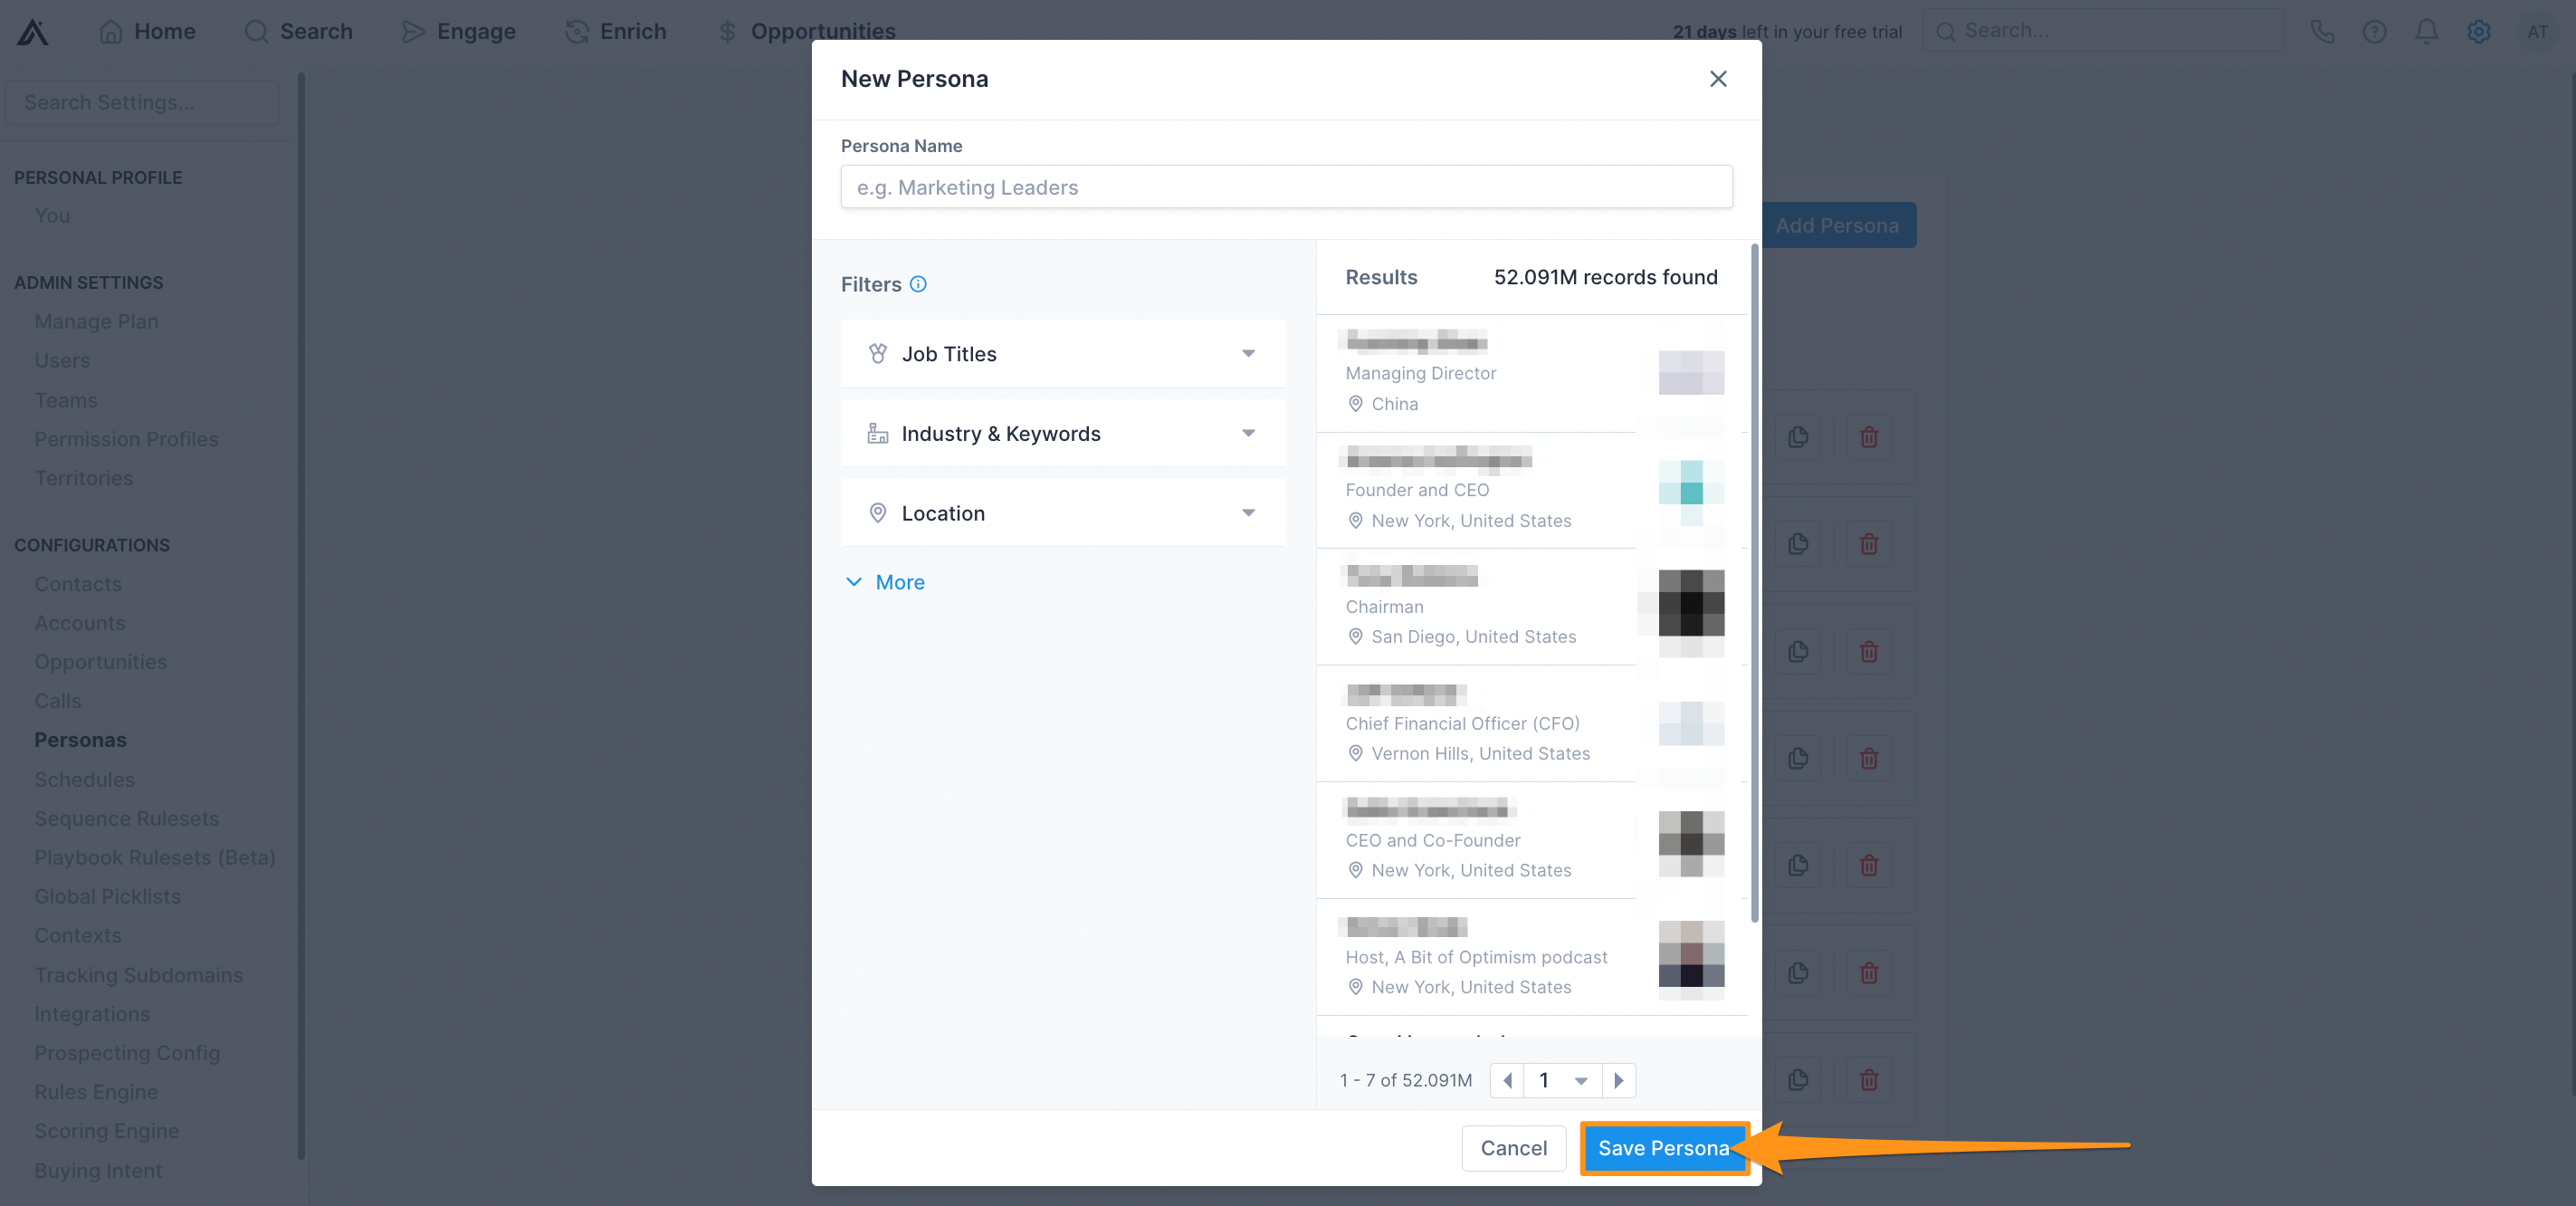The image size is (2576, 1206).
Task: Select Personas in the sidebar
Action: pyautogui.click(x=81, y=739)
